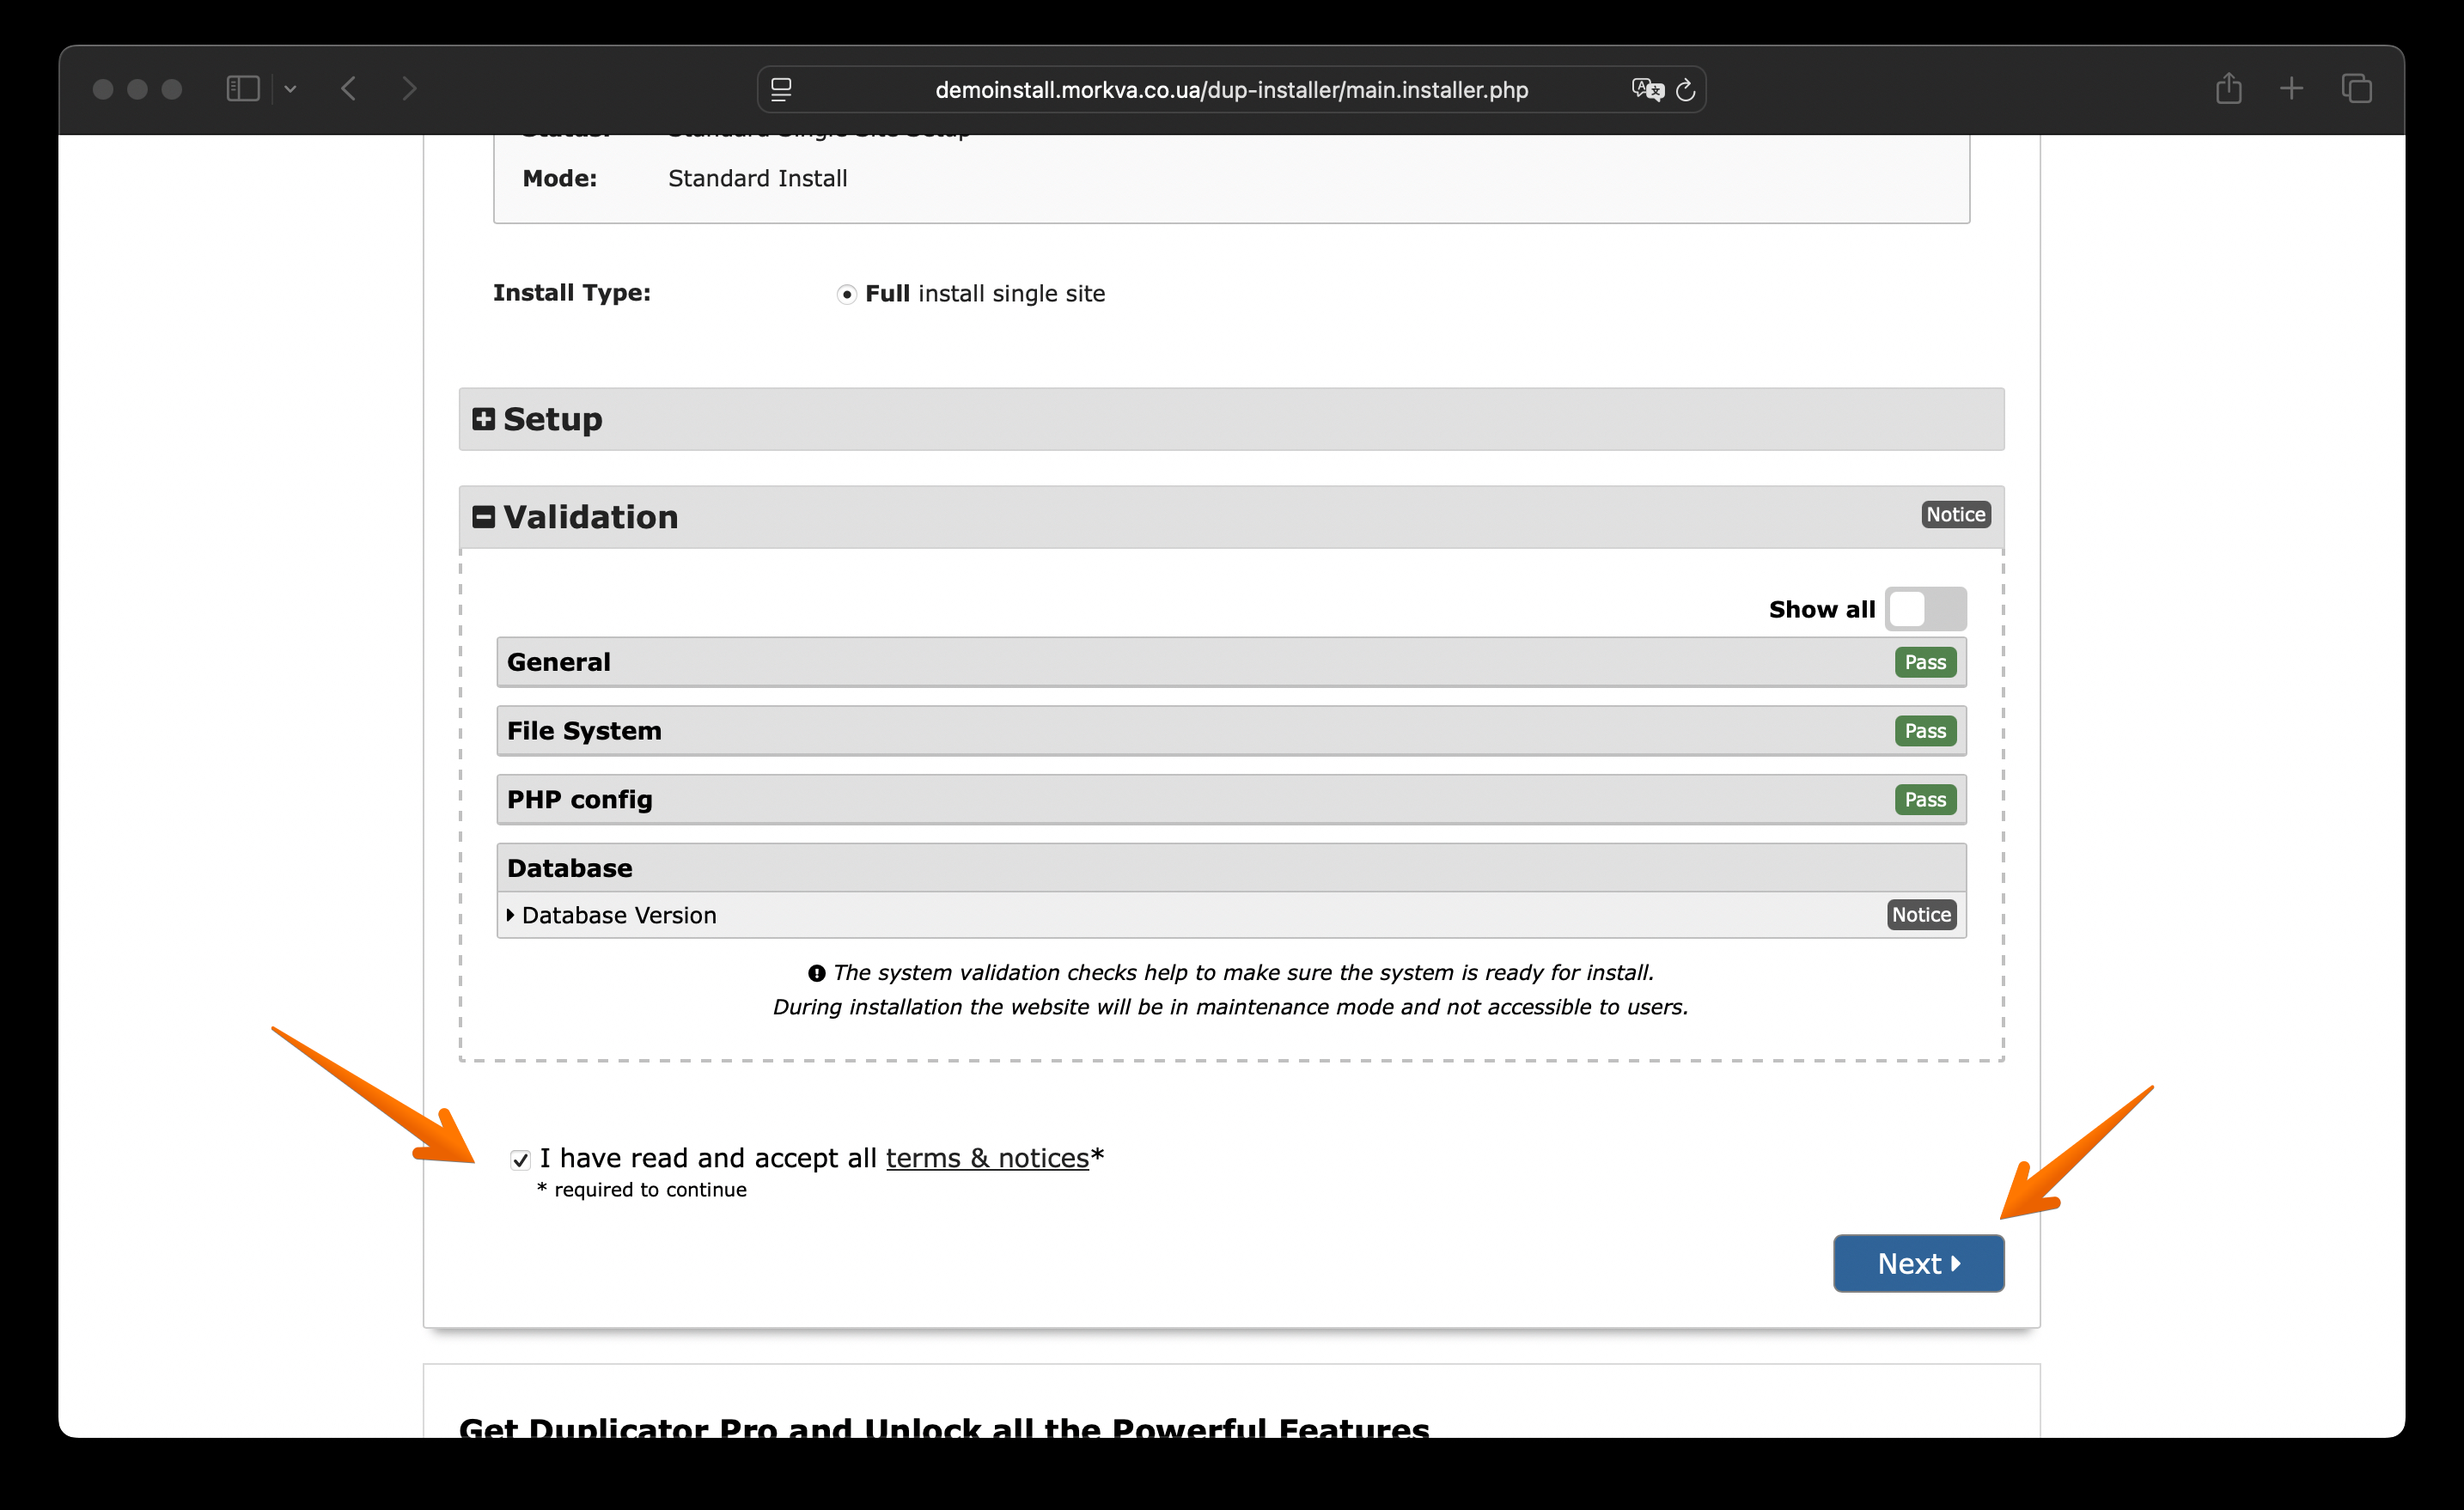This screenshot has height=1510, width=2464.
Task: Open the terms & notices link
Action: 986,1158
